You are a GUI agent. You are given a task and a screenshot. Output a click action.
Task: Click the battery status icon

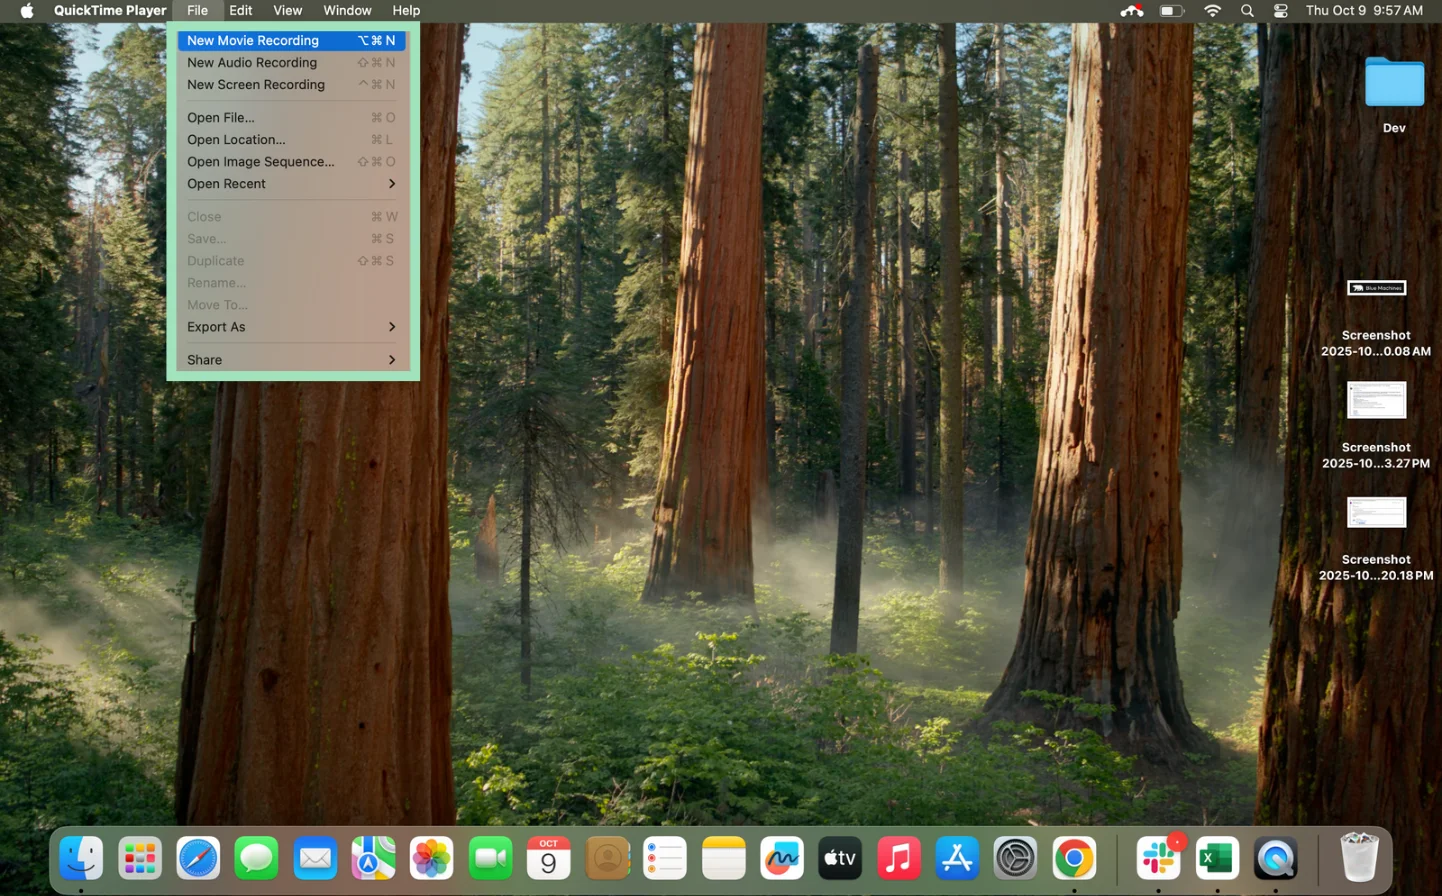tap(1170, 10)
